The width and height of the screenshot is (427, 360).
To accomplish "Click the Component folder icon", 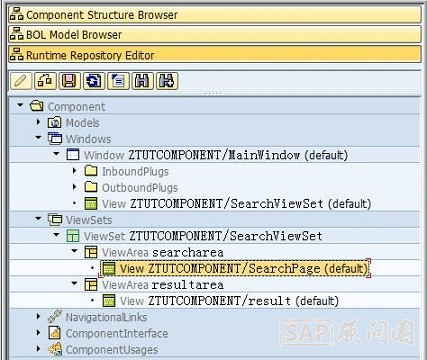I will (x=37, y=106).
